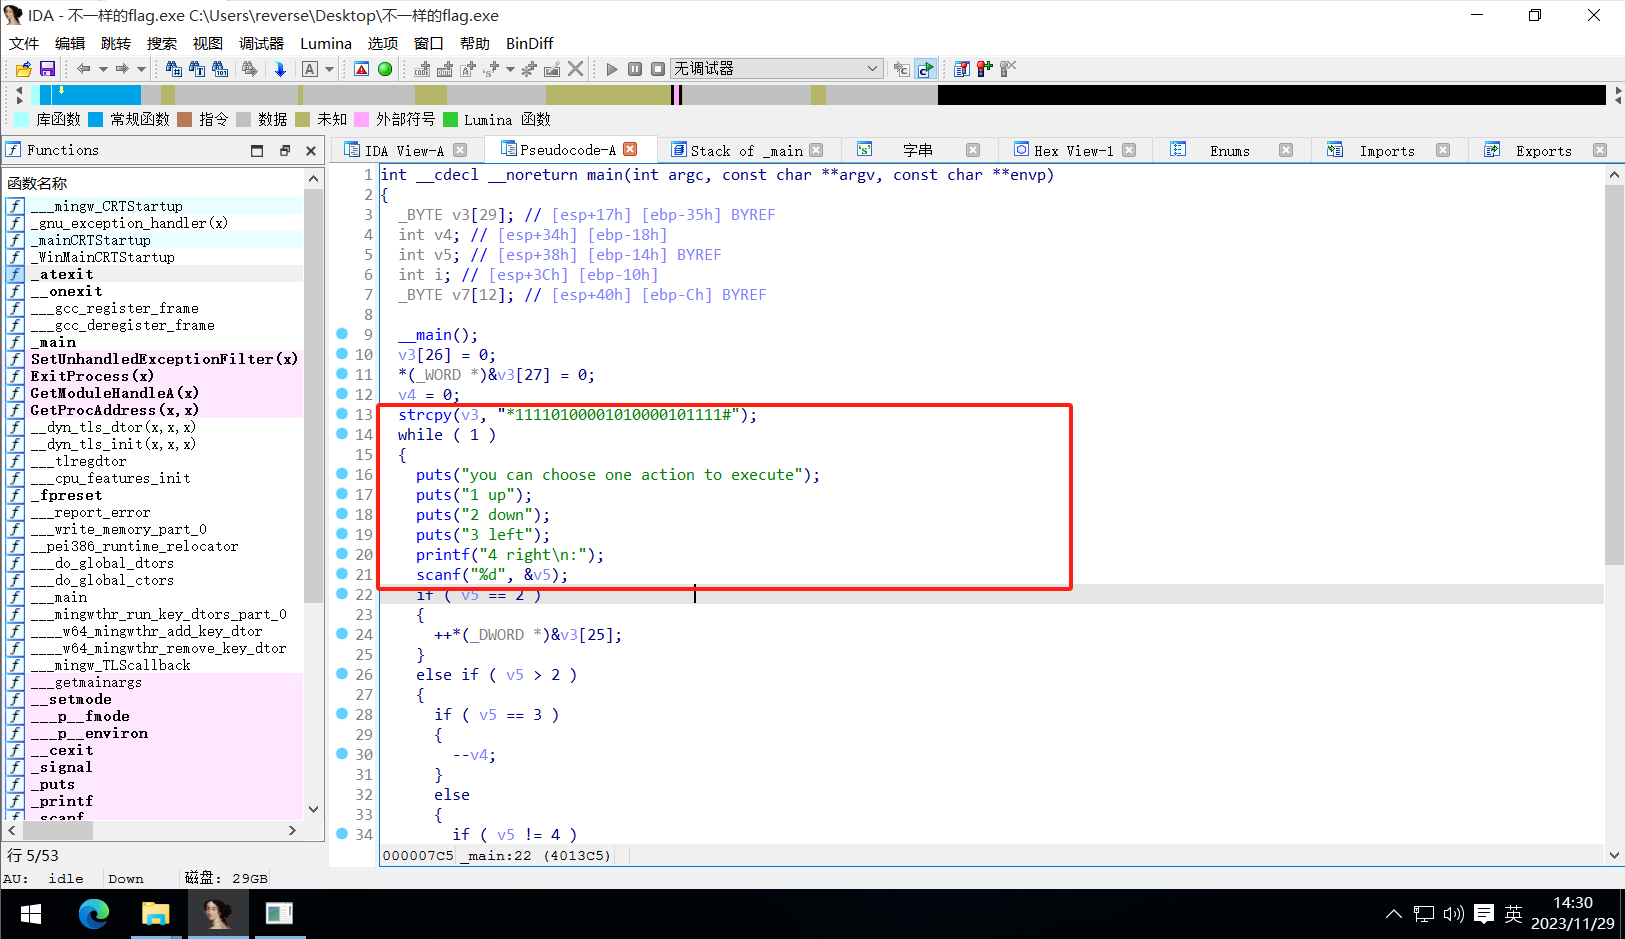
Task: Click the highlighted pseudocode C toolbar icon
Action: (926, 69)
